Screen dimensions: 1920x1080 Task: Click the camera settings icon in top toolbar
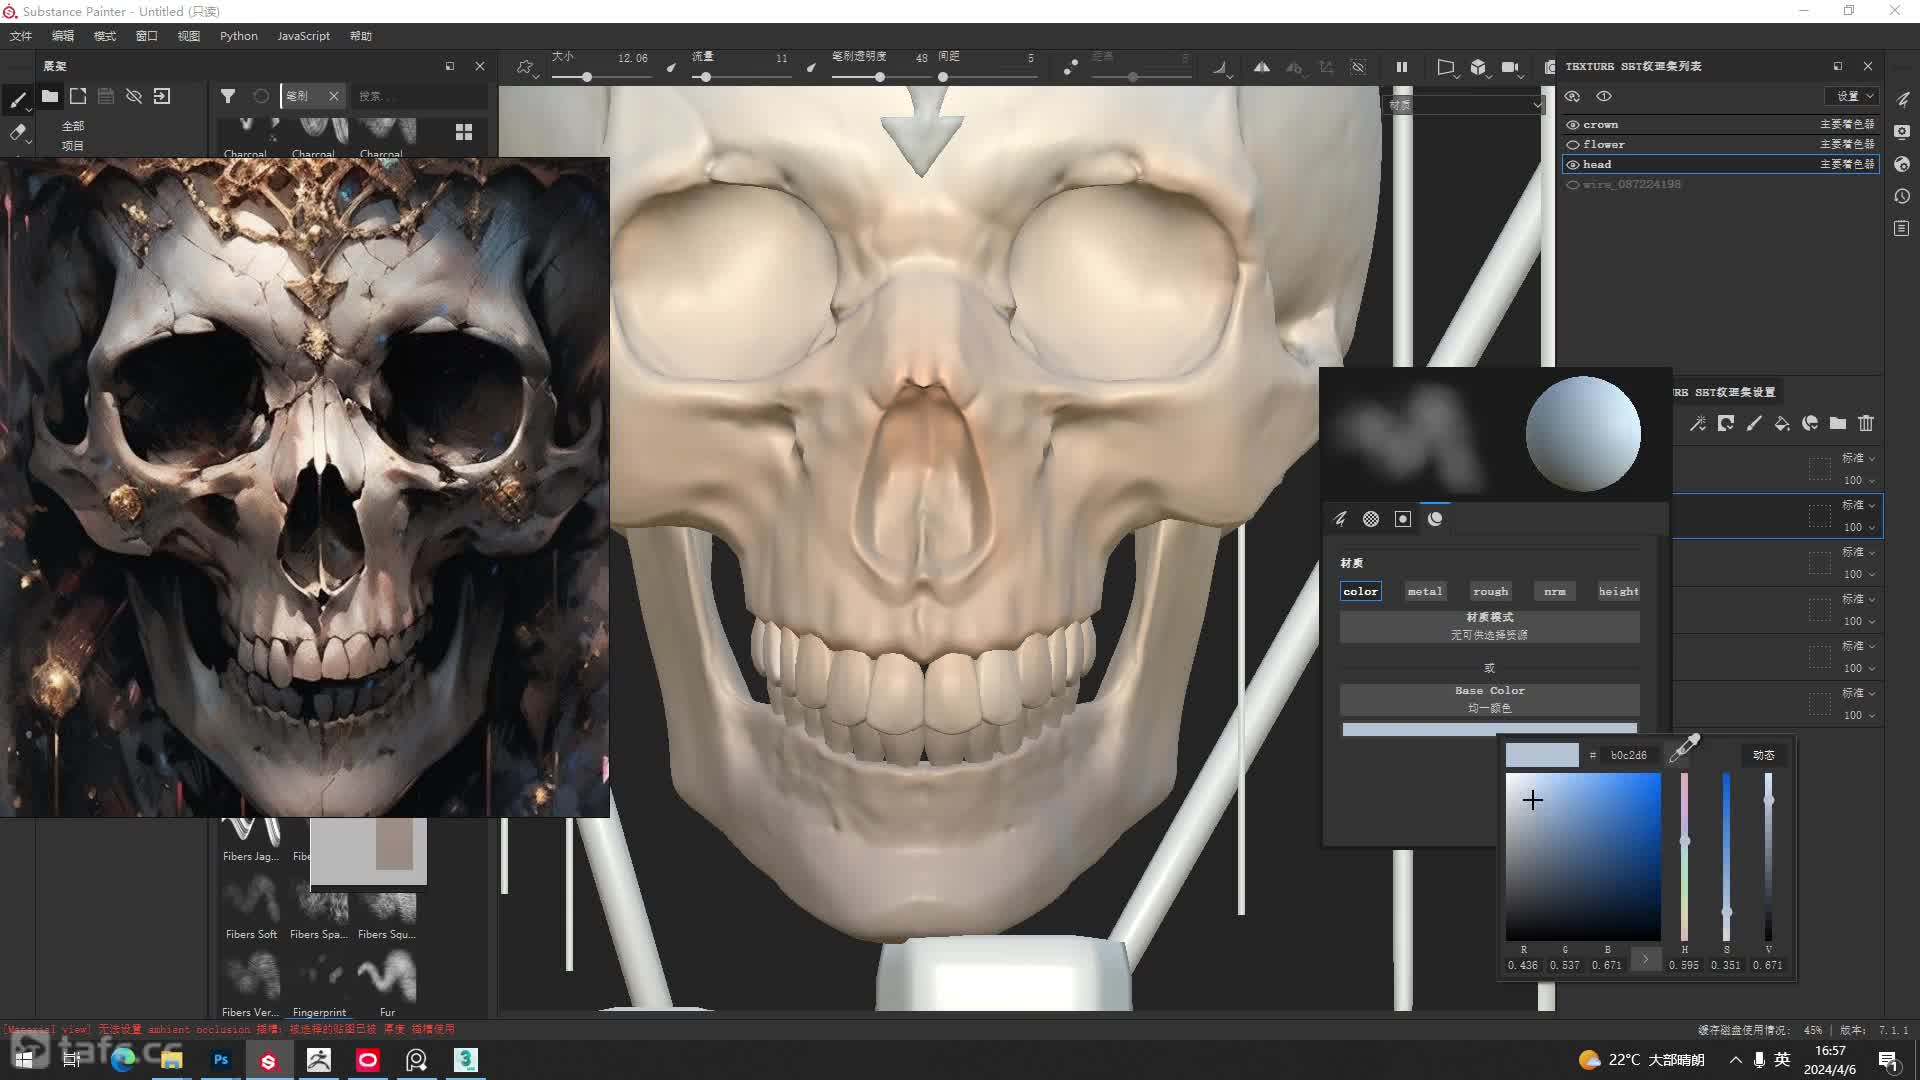1510,67
